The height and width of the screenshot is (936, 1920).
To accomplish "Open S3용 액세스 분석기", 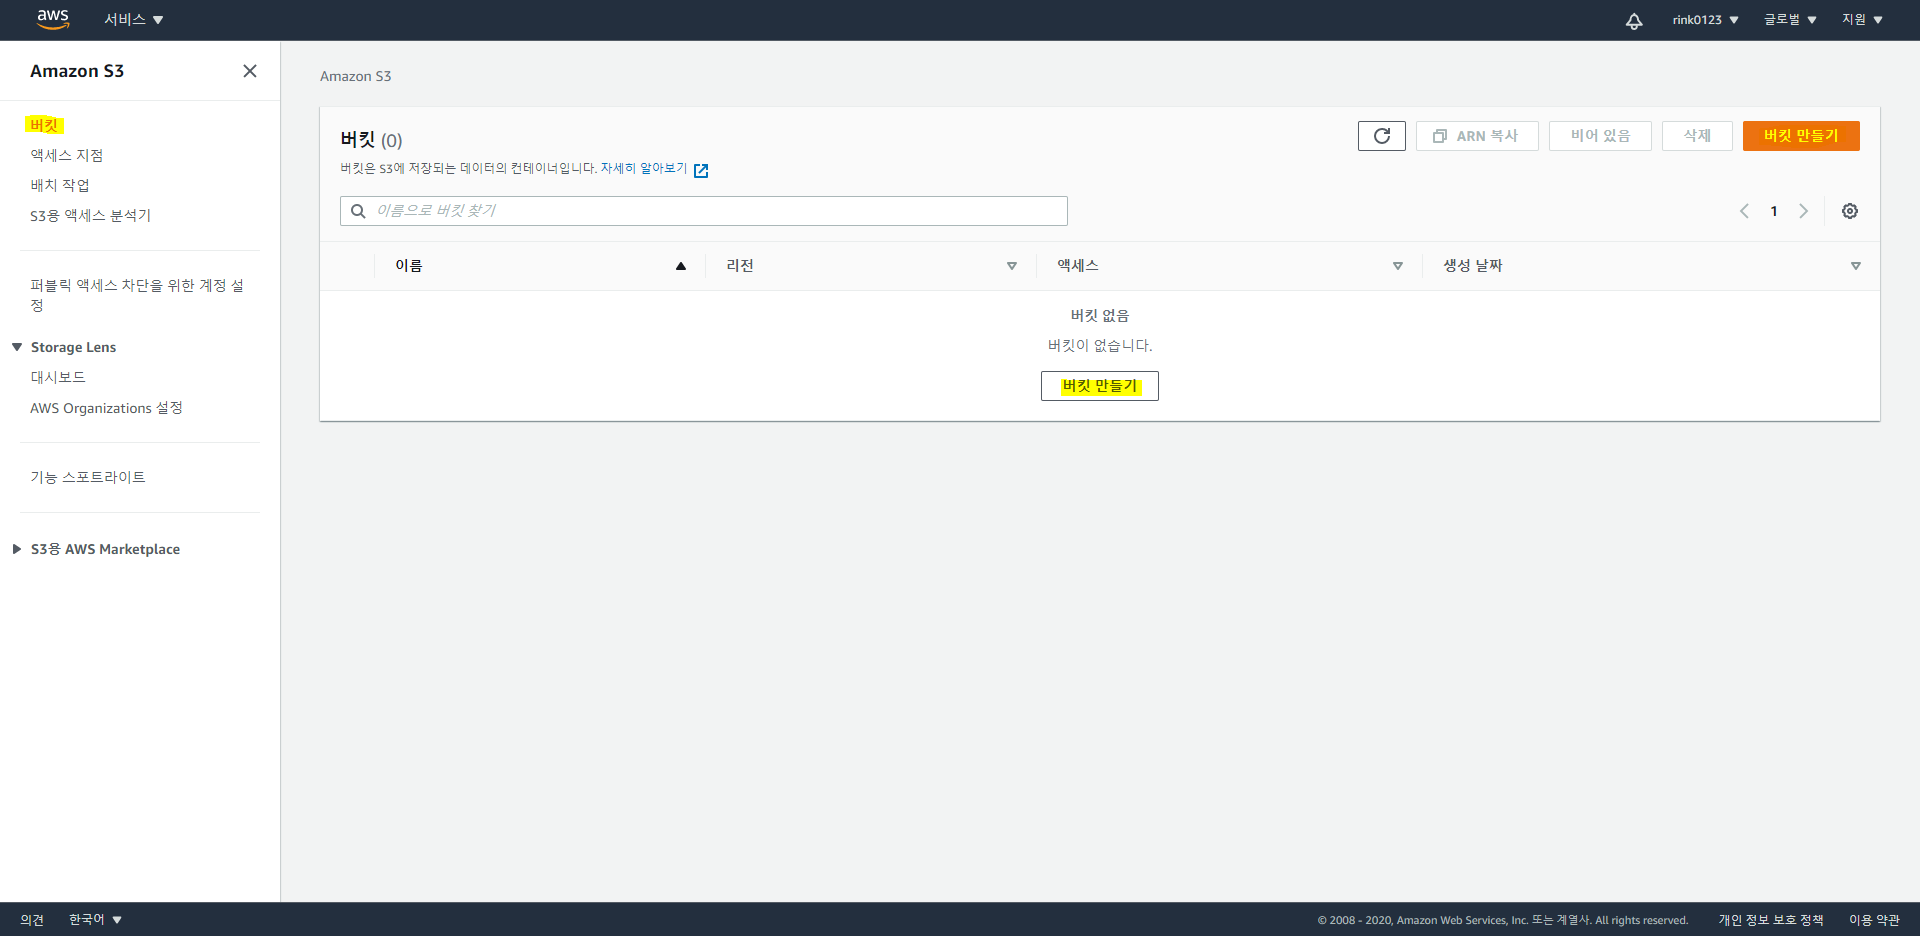I will [90, 215].
